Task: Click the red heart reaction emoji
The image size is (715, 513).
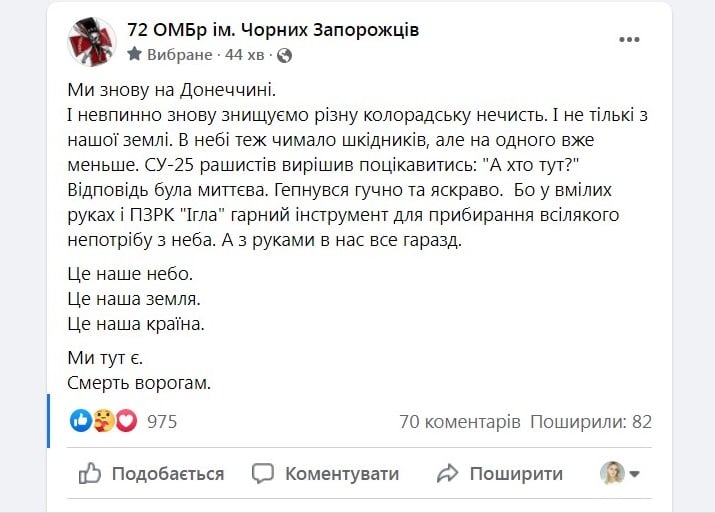Action: pyautogui.click(x=126, y=421)
